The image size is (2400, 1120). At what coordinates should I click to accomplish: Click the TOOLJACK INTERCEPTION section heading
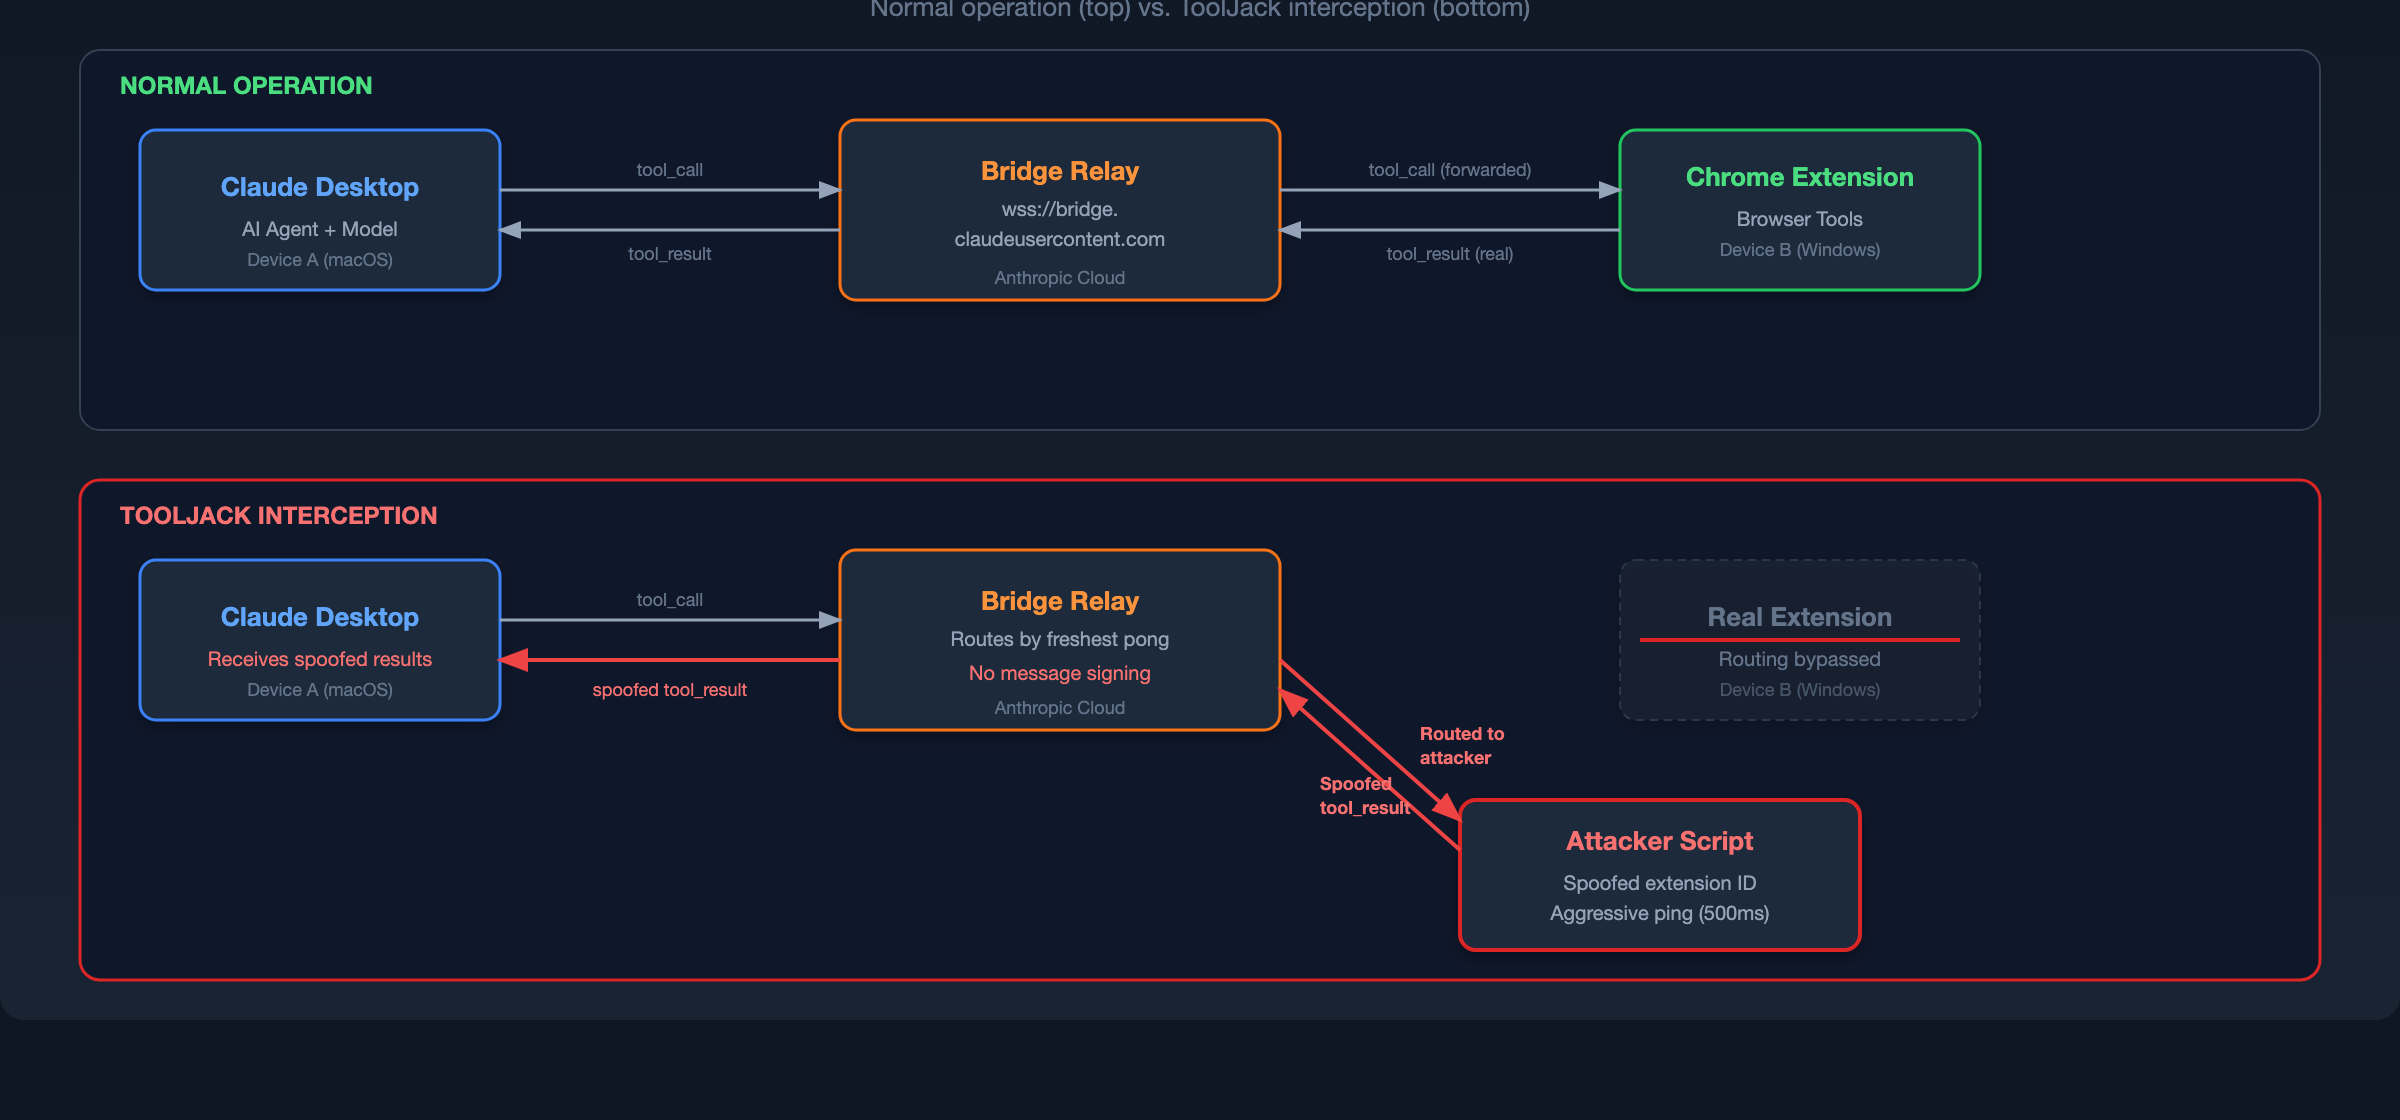[278, 516]
